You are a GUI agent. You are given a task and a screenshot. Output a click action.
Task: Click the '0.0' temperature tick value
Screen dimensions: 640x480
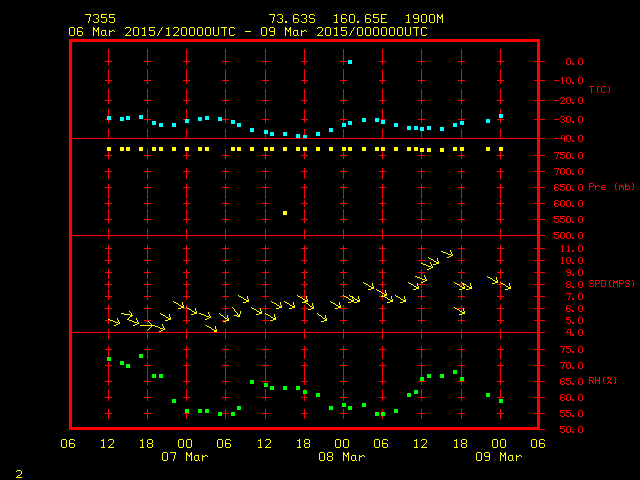pyautogui.click(x=574, y=62)
